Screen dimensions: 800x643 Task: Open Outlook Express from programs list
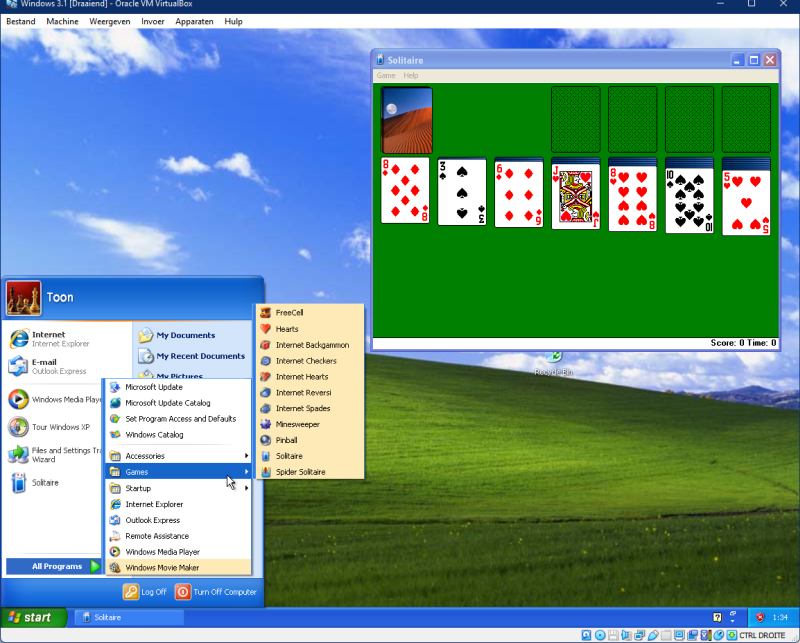[178, 520]
